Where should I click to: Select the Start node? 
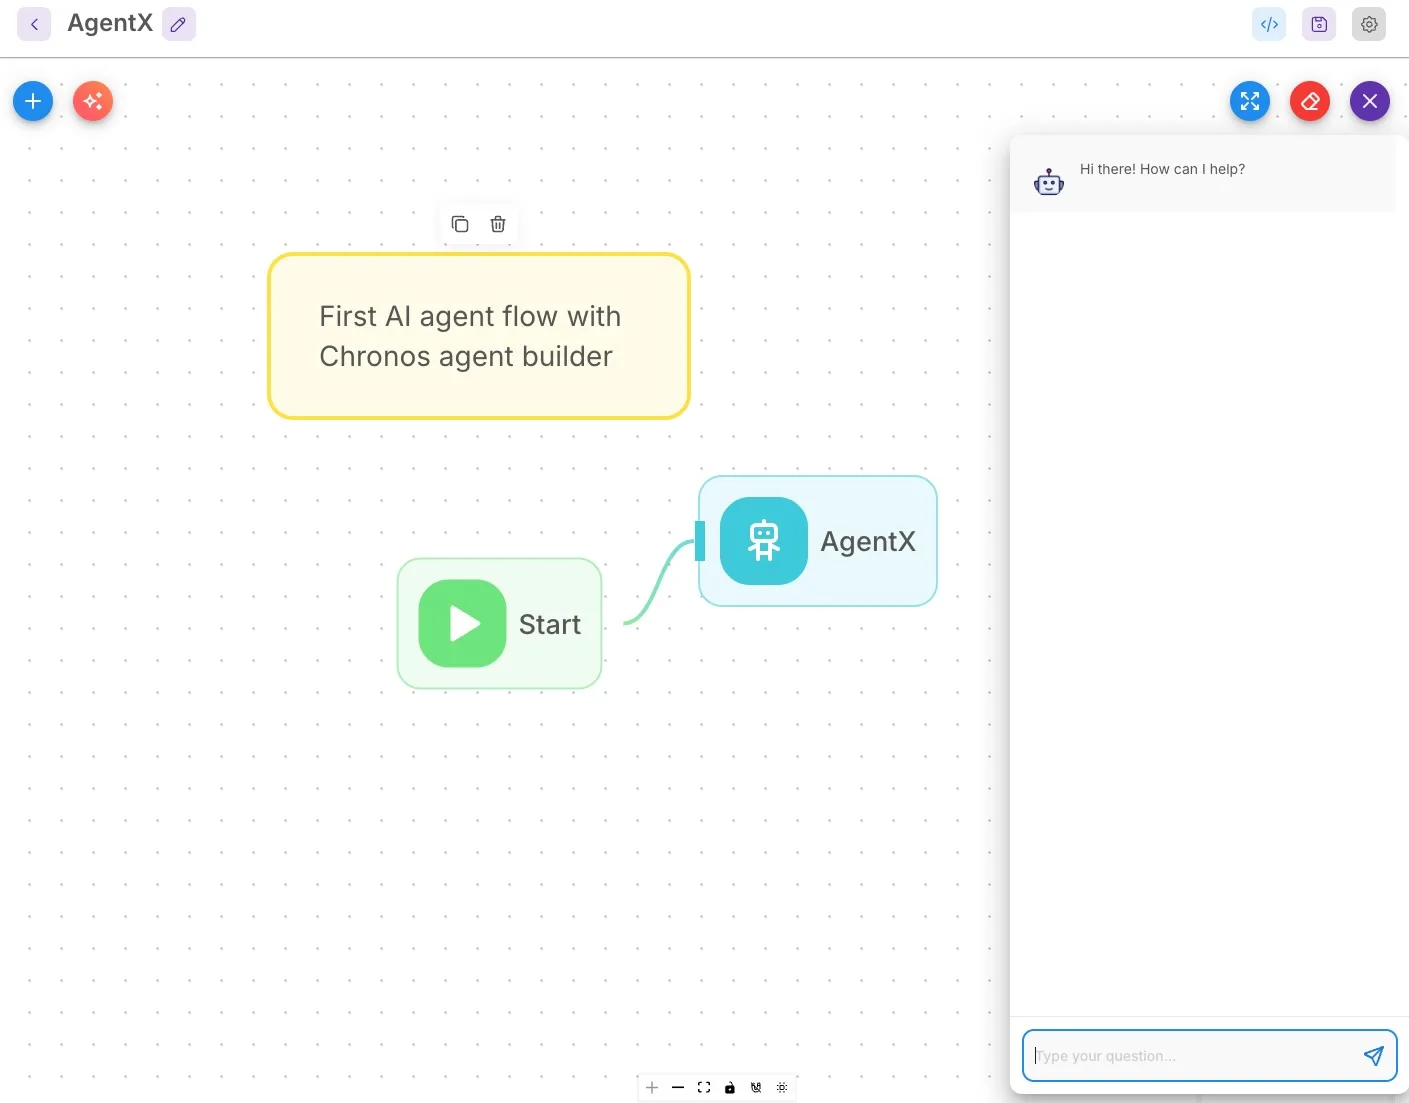pyautogui.click(x=500, y=624)
